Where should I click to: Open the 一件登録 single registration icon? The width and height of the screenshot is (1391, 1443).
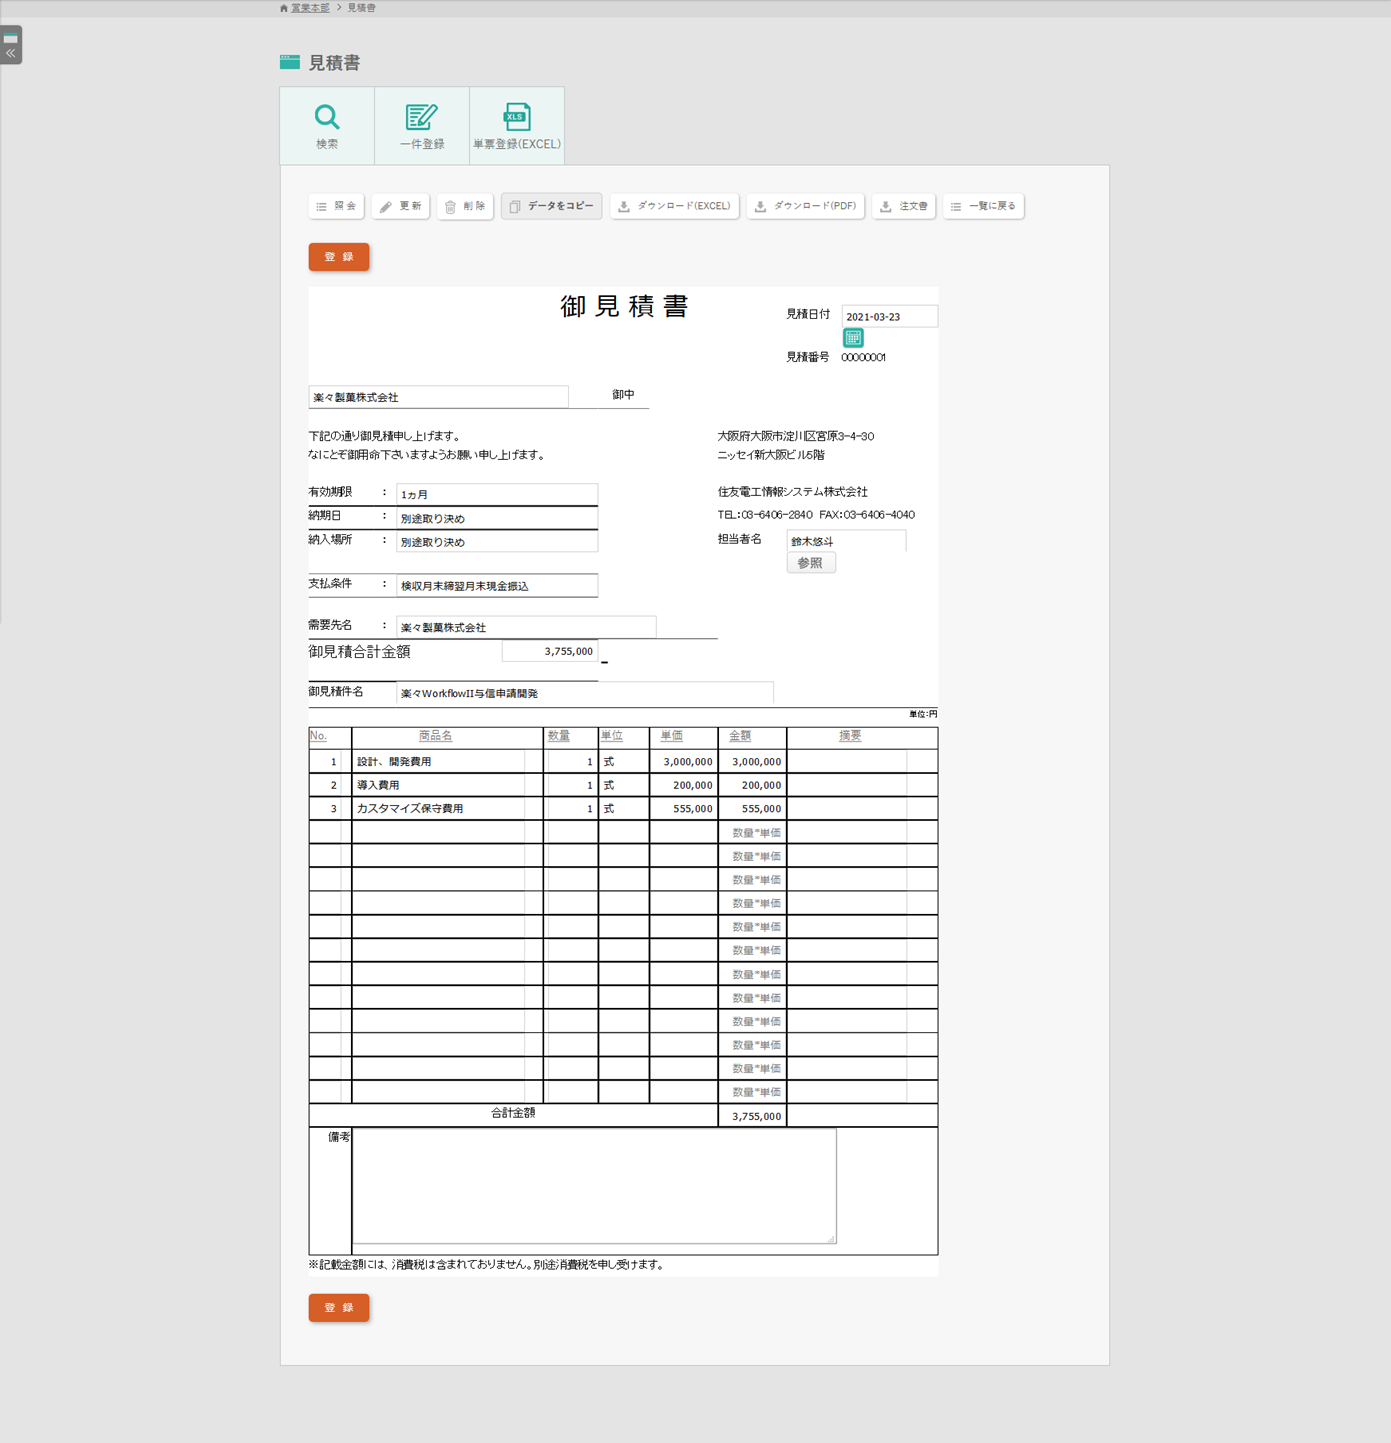point(422,126)
